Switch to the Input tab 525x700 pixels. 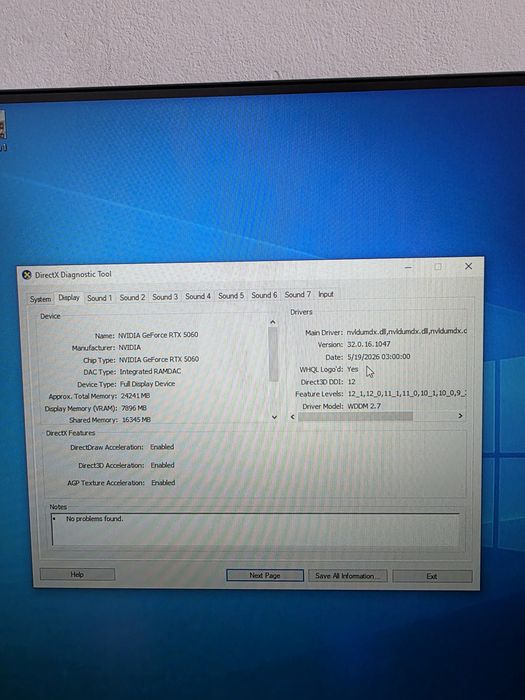coord(326,294)
